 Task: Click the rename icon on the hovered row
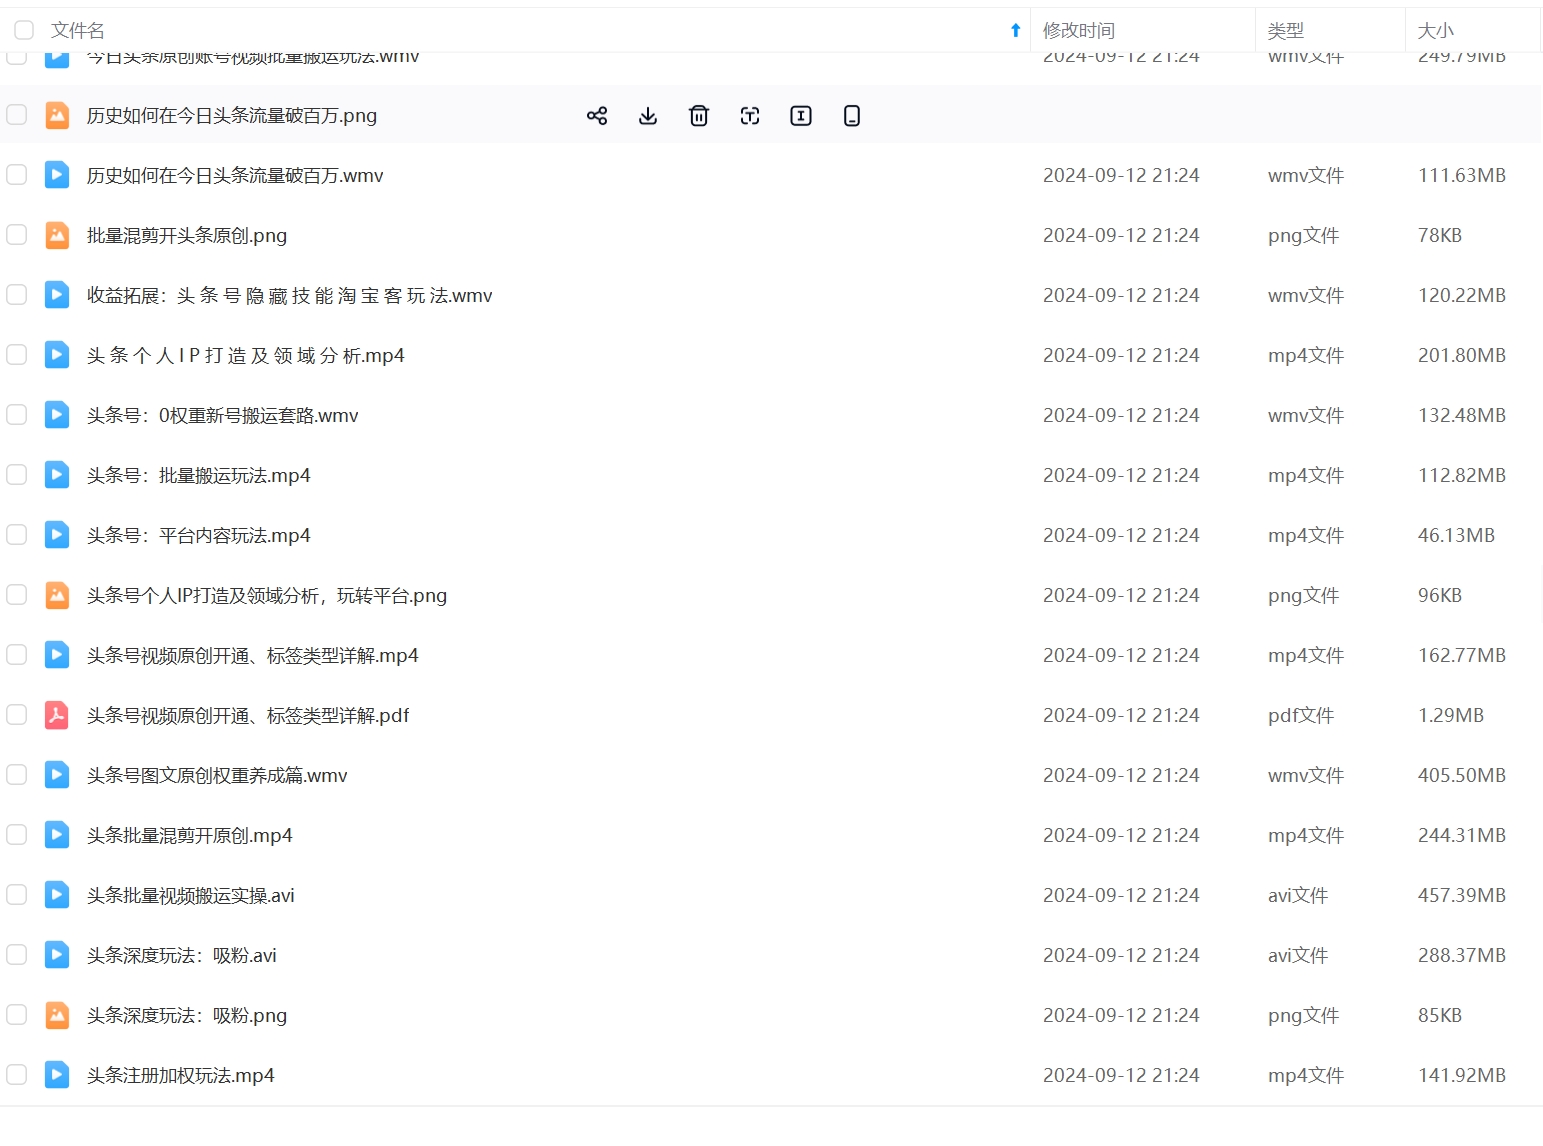point(801,116)
